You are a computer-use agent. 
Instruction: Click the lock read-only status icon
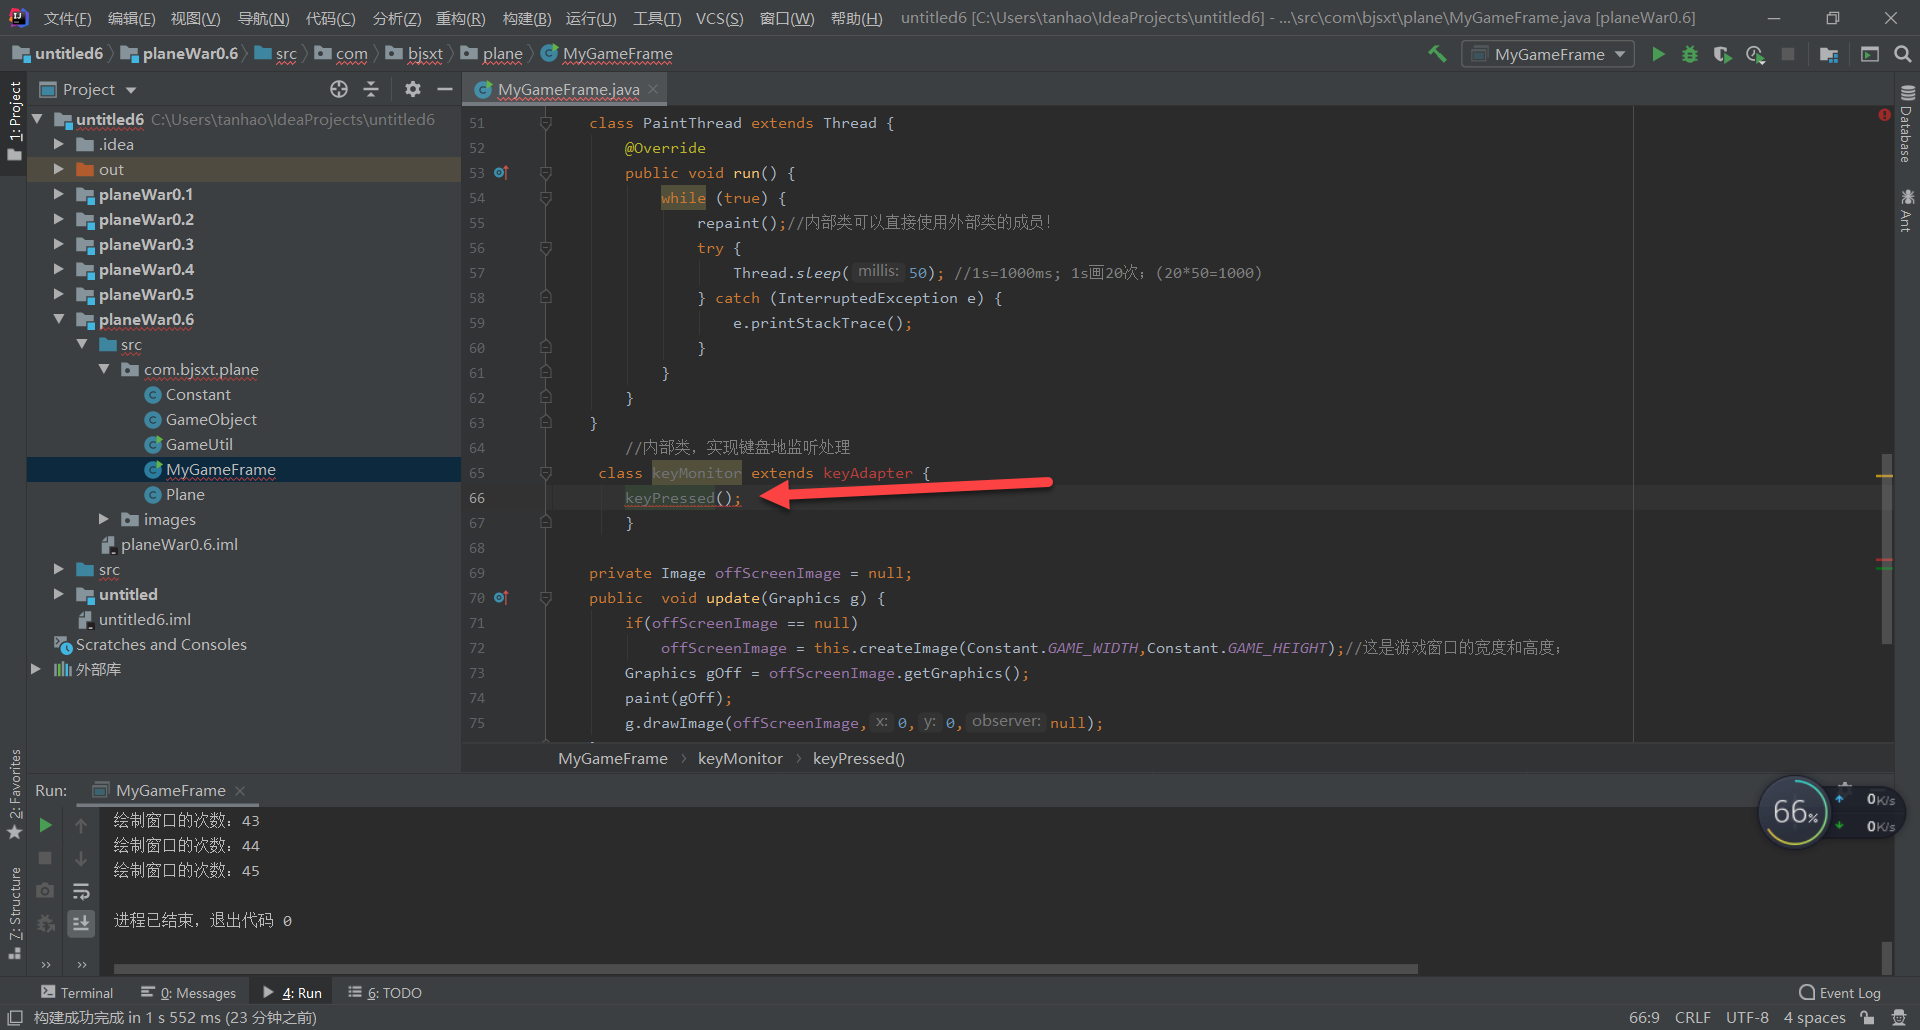[x=1867, y=1017]
